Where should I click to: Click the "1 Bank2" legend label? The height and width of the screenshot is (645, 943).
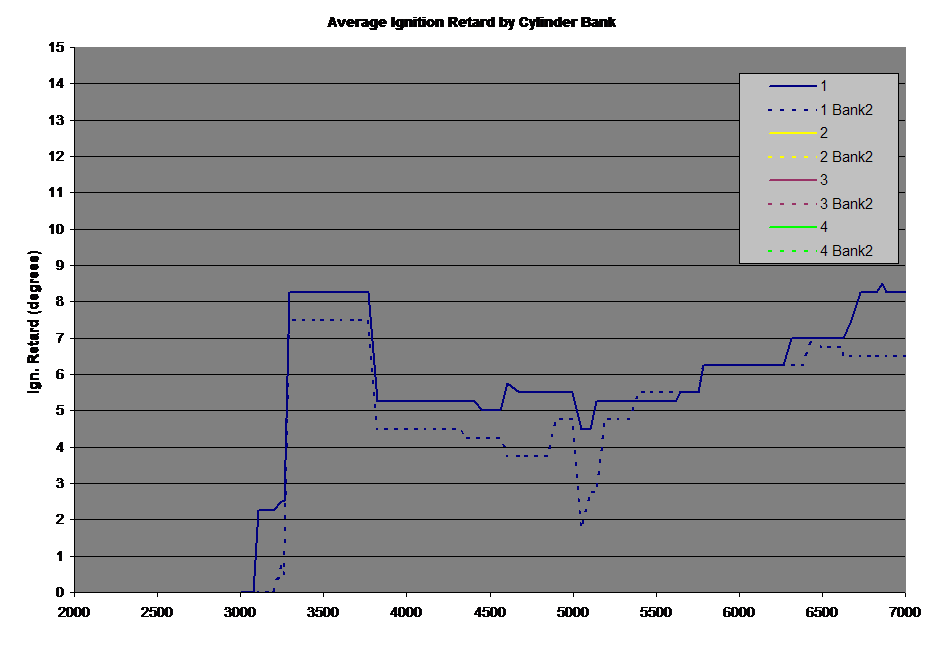pos(846,110)
